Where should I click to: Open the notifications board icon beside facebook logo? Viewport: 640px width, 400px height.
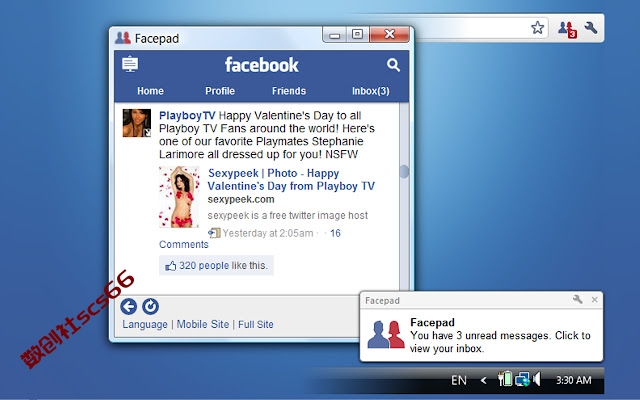click(130, 64)
